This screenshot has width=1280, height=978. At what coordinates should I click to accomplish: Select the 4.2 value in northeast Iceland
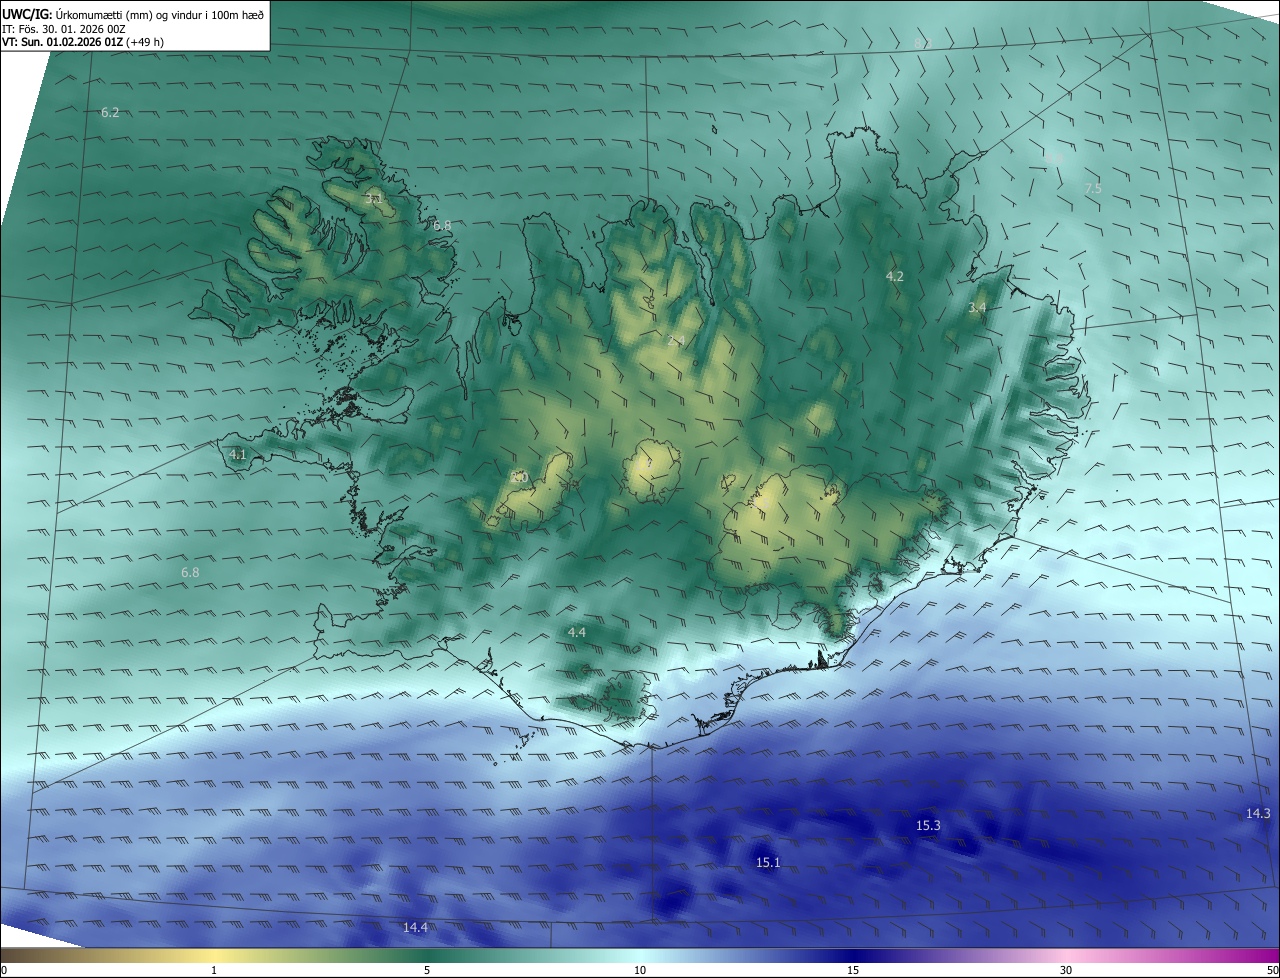tap(895, 277)
